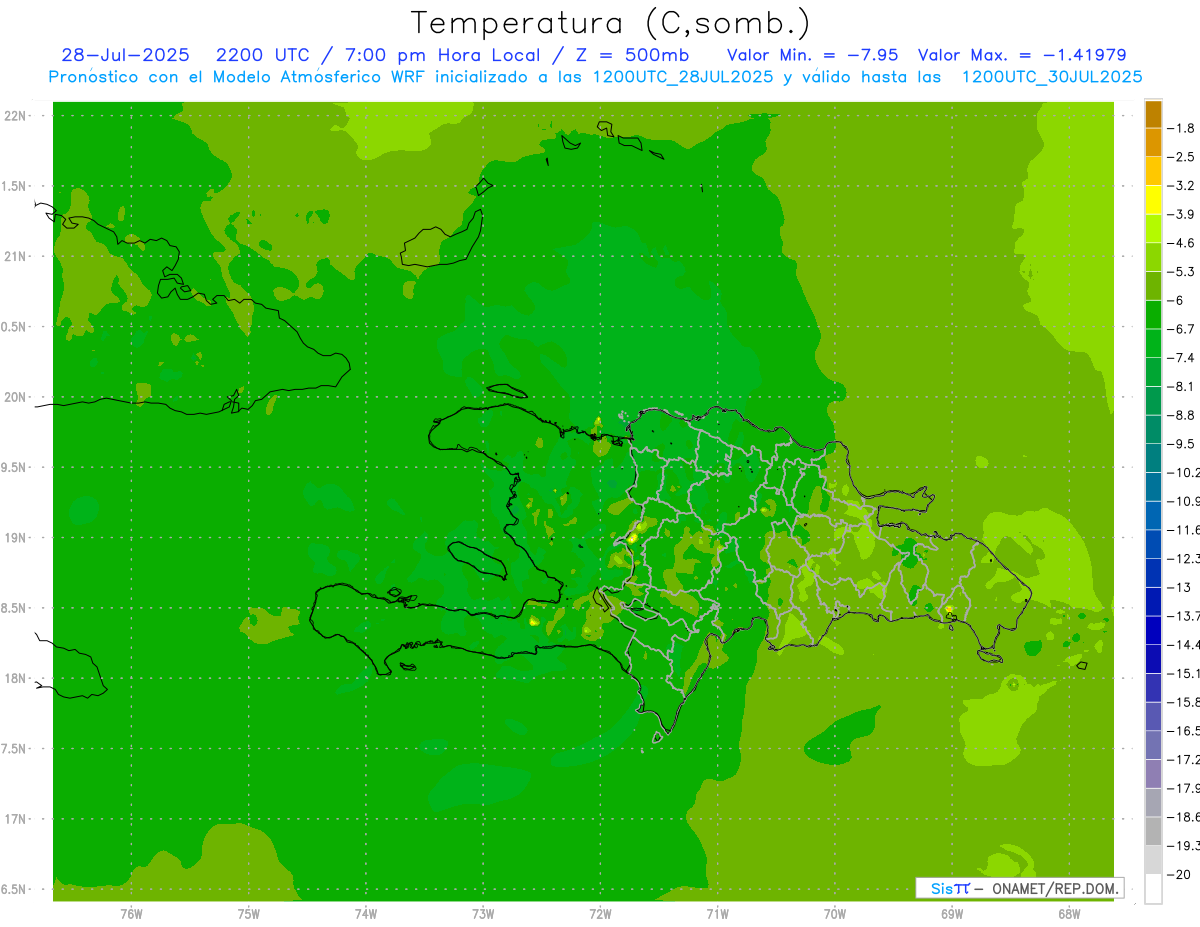Viewport: 1200px width, 927px height.
Task: Pick the orange swatch between -1.8 and -2.5
Action: tap(1154, 143)
